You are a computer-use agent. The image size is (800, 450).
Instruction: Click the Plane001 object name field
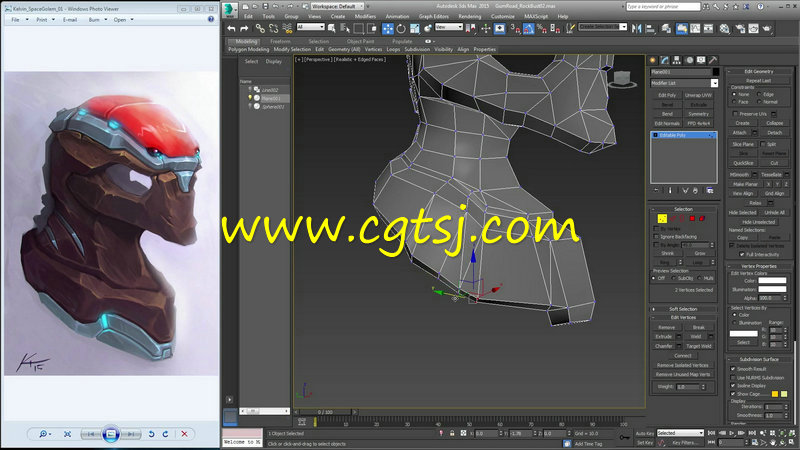(680, 72)
